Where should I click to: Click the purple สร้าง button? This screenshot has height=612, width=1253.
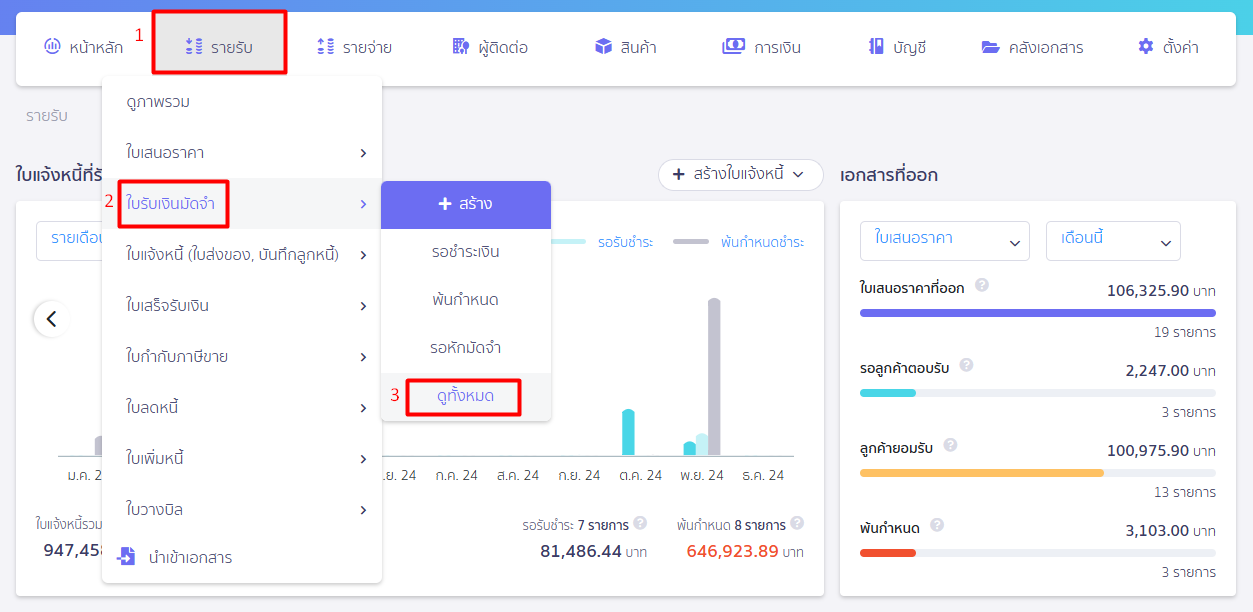click(466, 204)
